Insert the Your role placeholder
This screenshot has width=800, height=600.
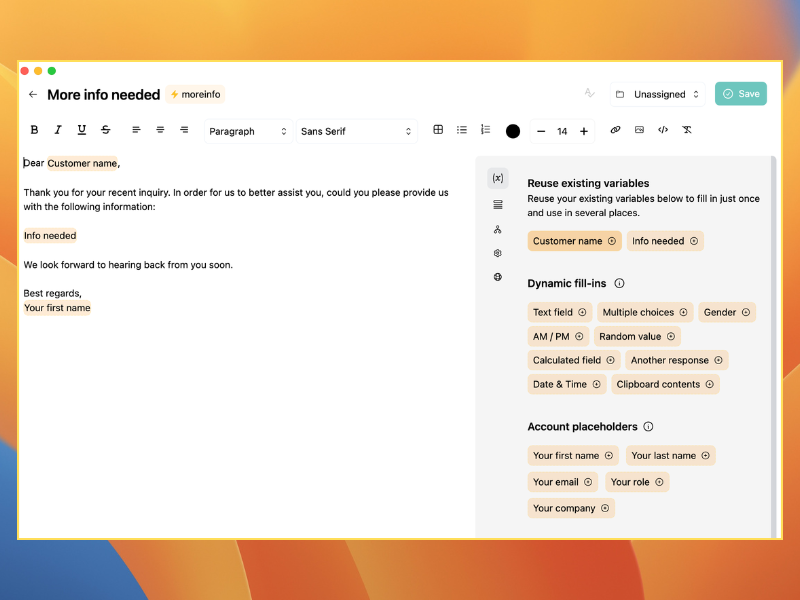(637, 482)
